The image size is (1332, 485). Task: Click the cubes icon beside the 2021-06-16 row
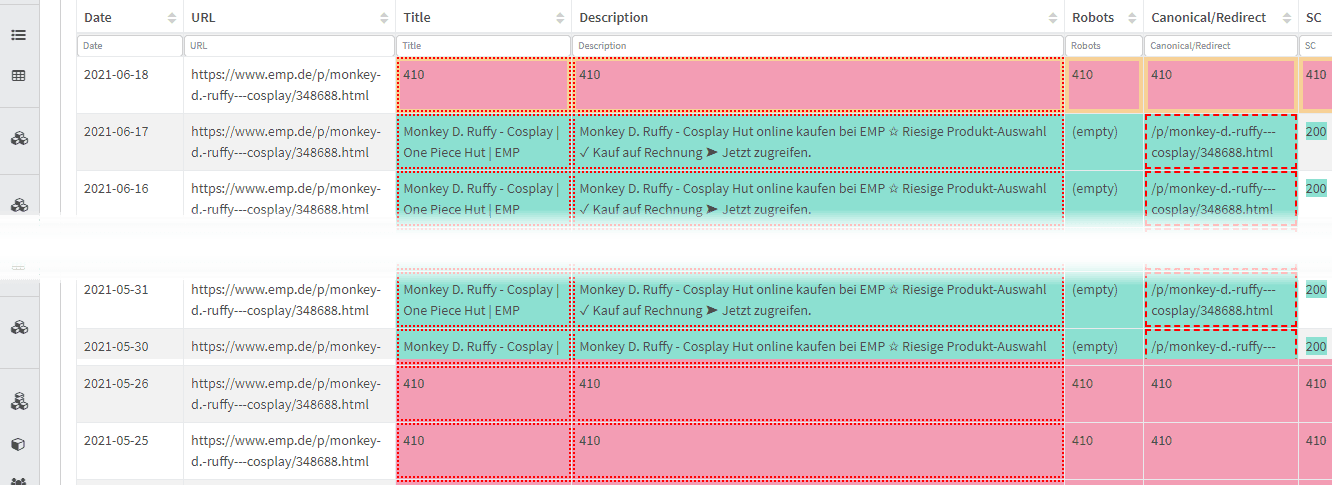click(18, 204)
